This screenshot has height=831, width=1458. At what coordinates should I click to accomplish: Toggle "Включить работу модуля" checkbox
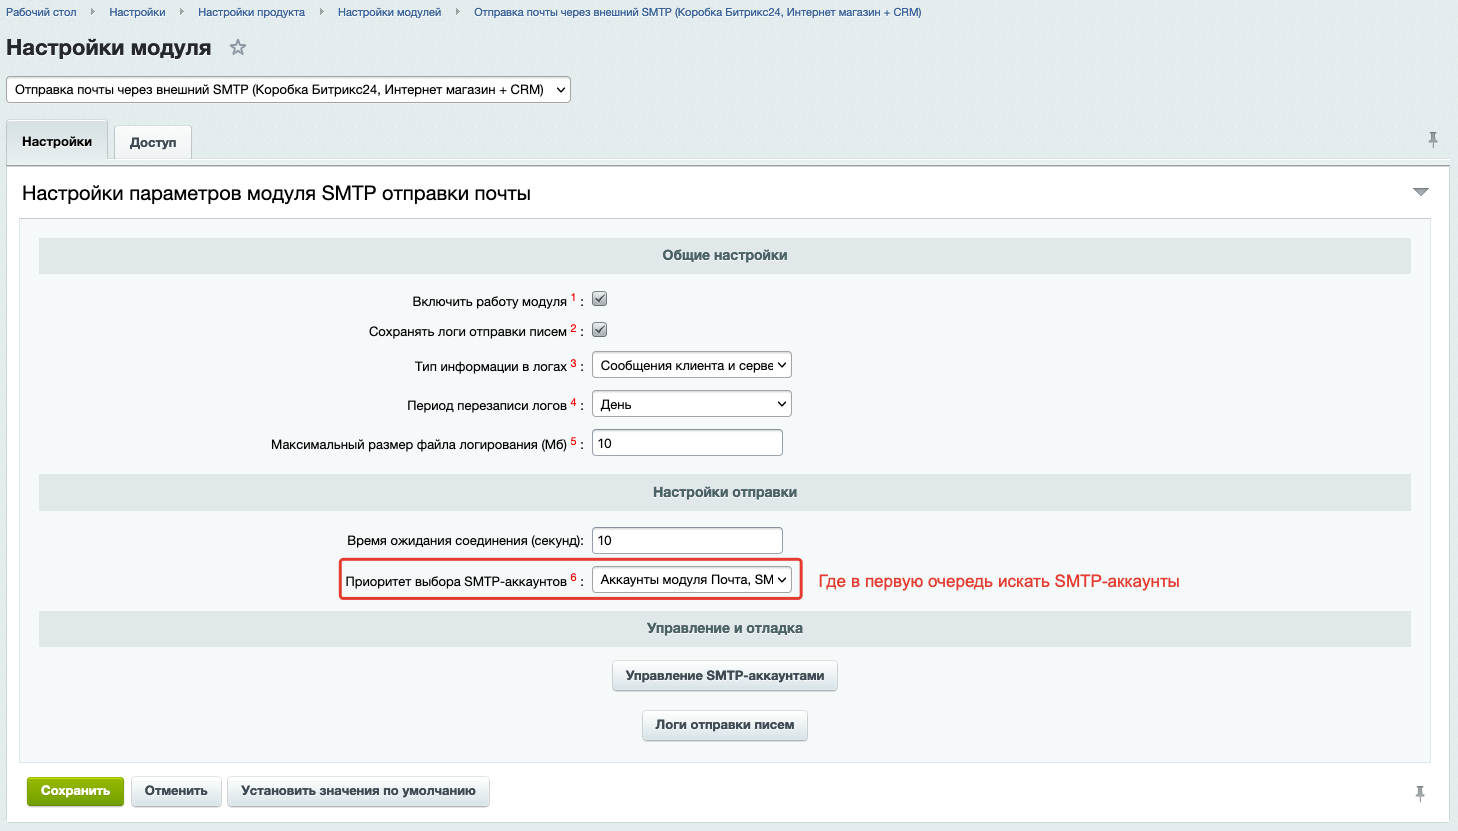(x=600, y=299)
